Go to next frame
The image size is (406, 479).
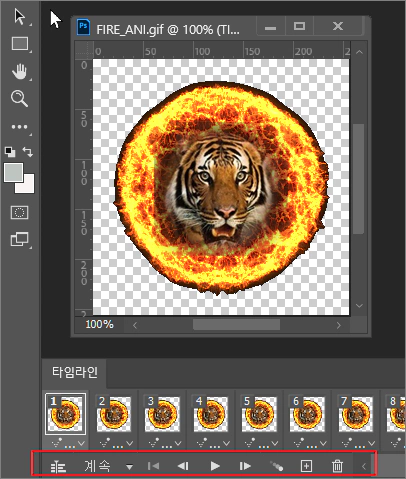pos(245,466)
